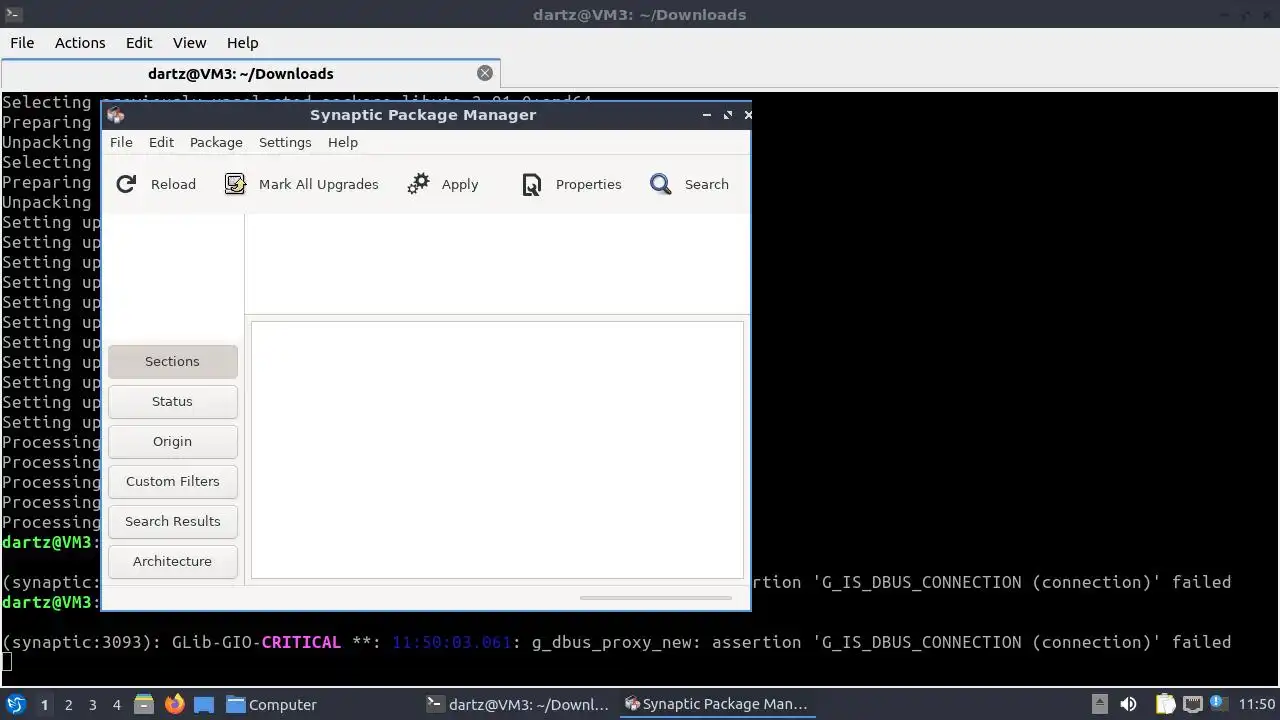Open the terminal's View menu
The height and width of the screenshot is (720, 1280).
tap(189, 43)
